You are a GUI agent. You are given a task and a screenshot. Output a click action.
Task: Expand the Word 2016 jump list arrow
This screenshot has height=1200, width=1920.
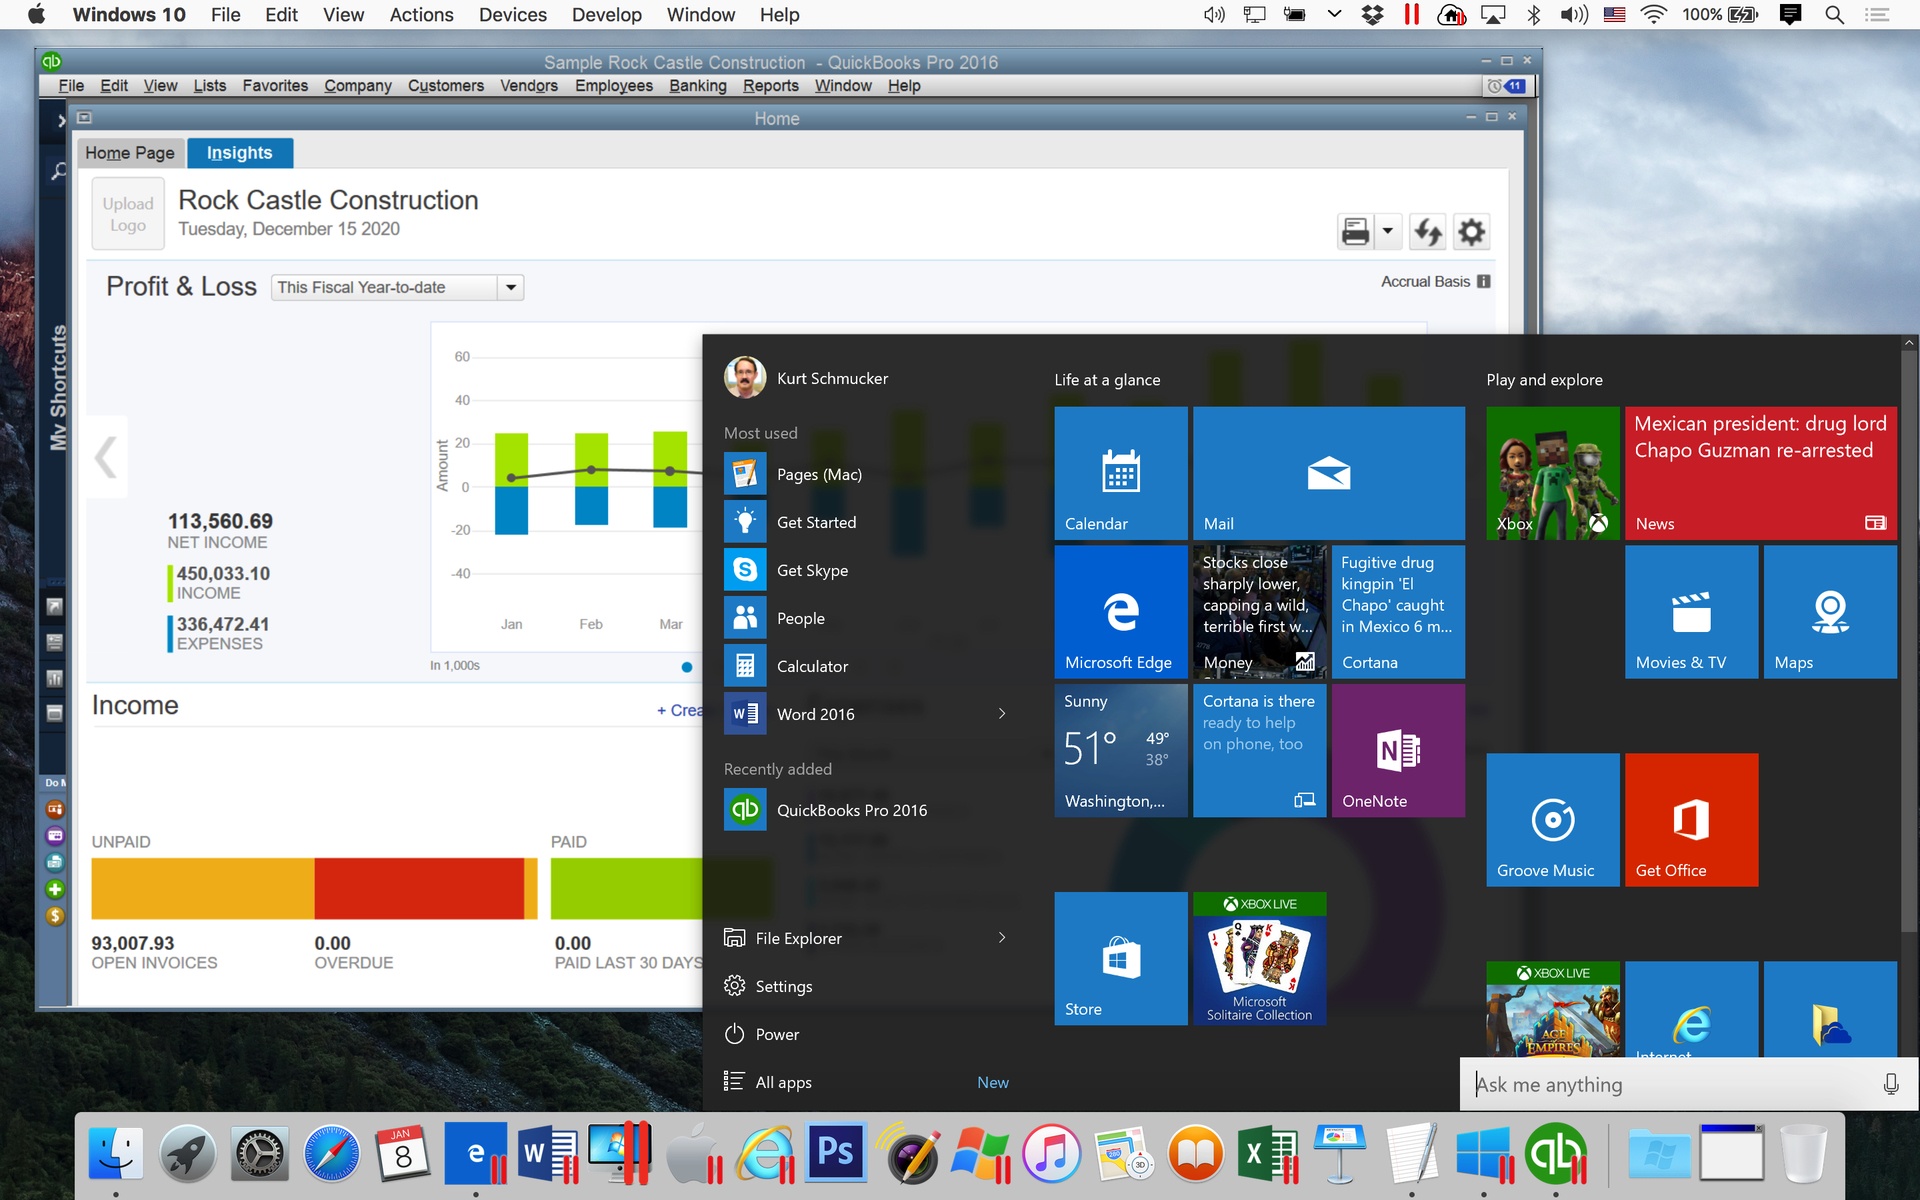(x=1002, y=714)
